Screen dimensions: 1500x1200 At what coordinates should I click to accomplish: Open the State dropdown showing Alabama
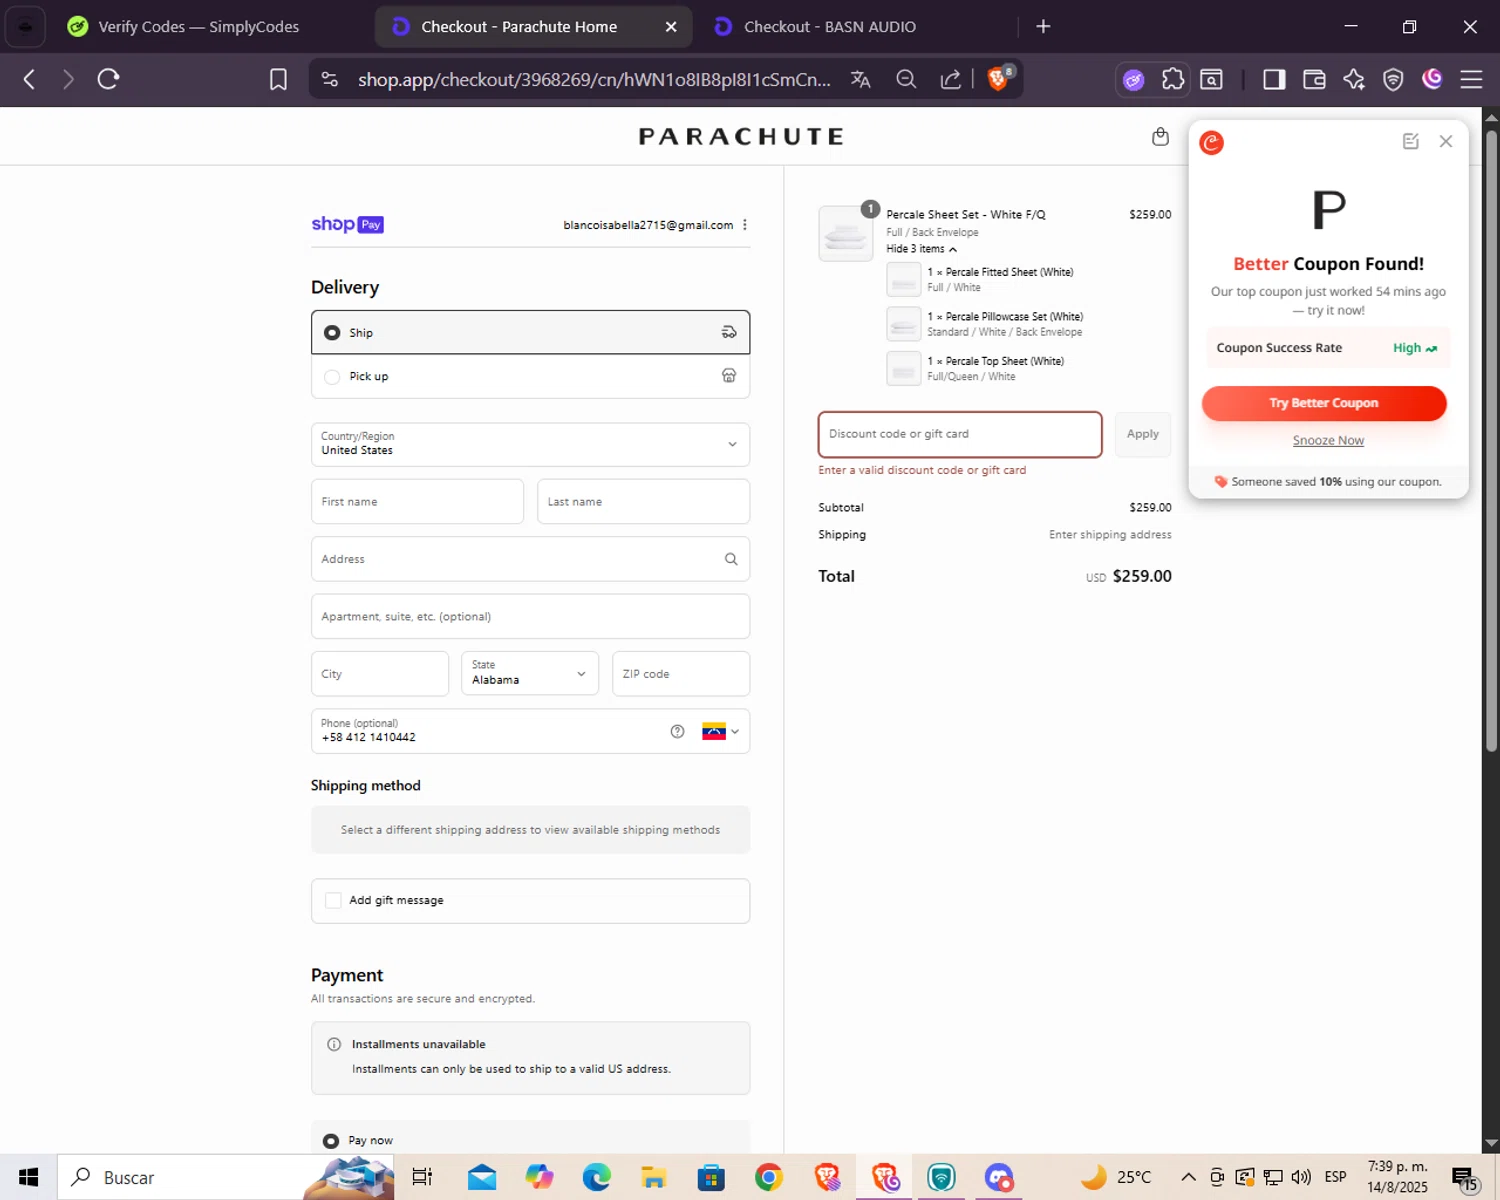click(x=530, y=673)
